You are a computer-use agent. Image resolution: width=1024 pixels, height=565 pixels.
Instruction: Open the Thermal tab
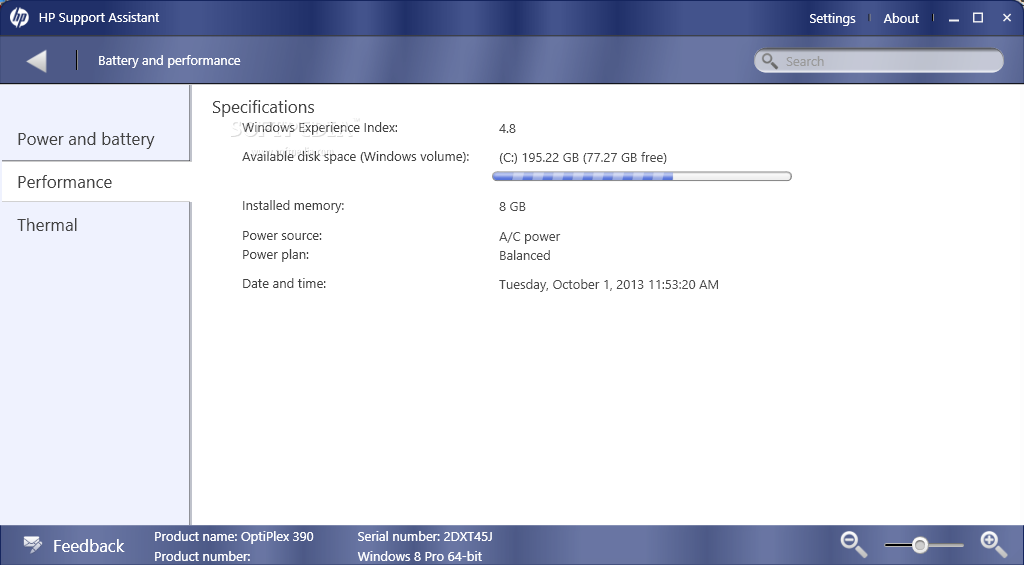(x=96, y=225)
